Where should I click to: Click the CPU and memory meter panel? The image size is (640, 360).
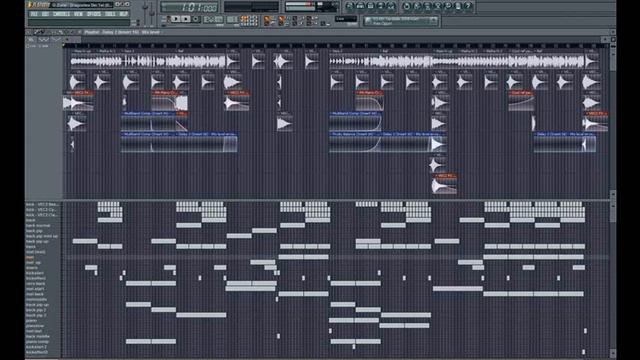click(x=311, y=6)
